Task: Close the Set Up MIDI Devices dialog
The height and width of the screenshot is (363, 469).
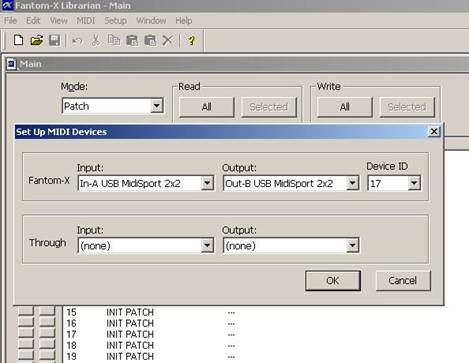Action: 434,132
